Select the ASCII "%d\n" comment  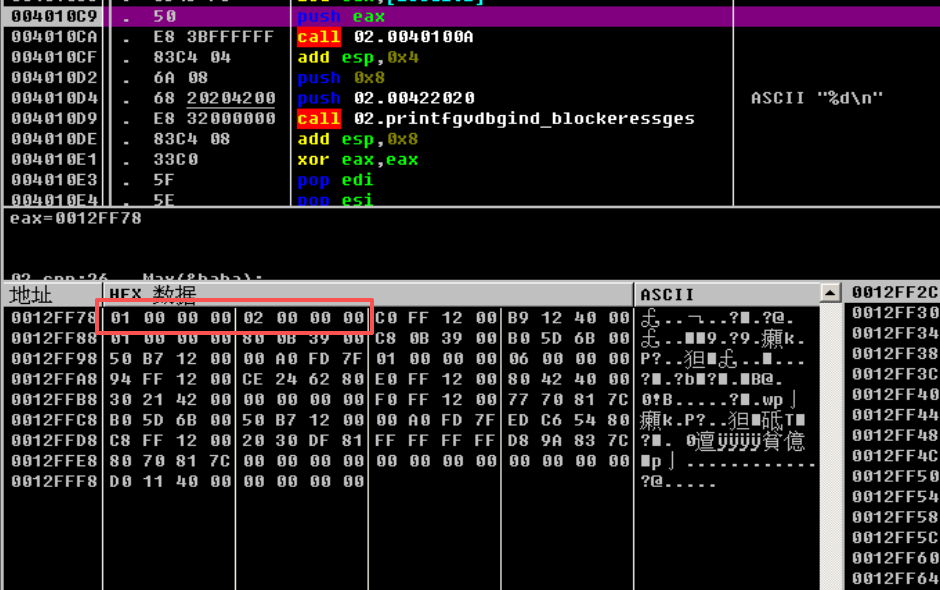[817, 98]
